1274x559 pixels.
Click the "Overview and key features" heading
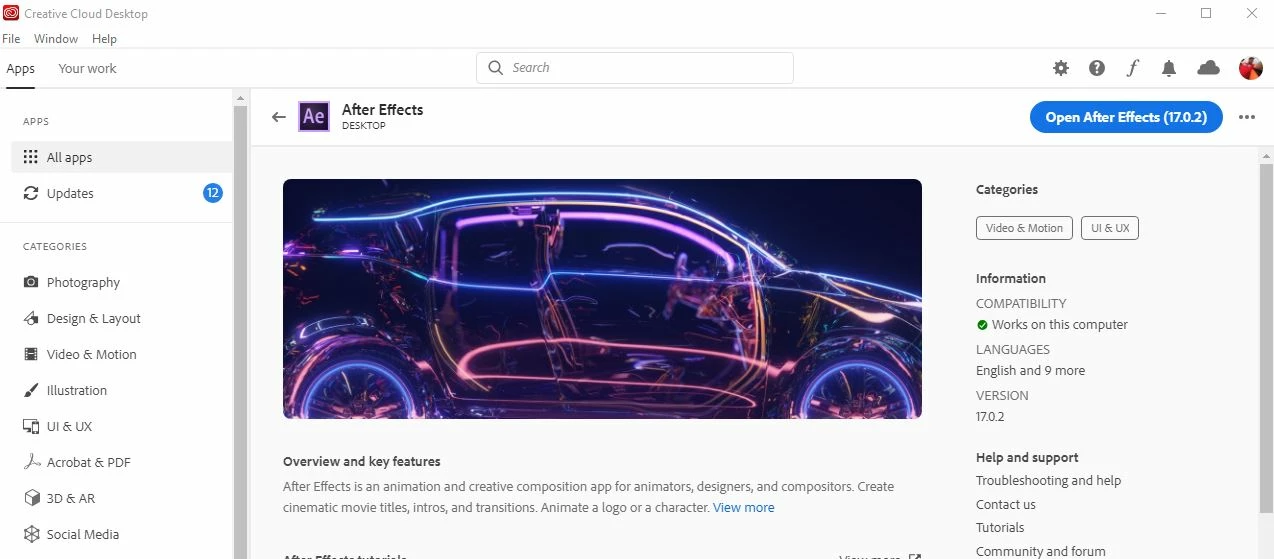coord(362,462)
